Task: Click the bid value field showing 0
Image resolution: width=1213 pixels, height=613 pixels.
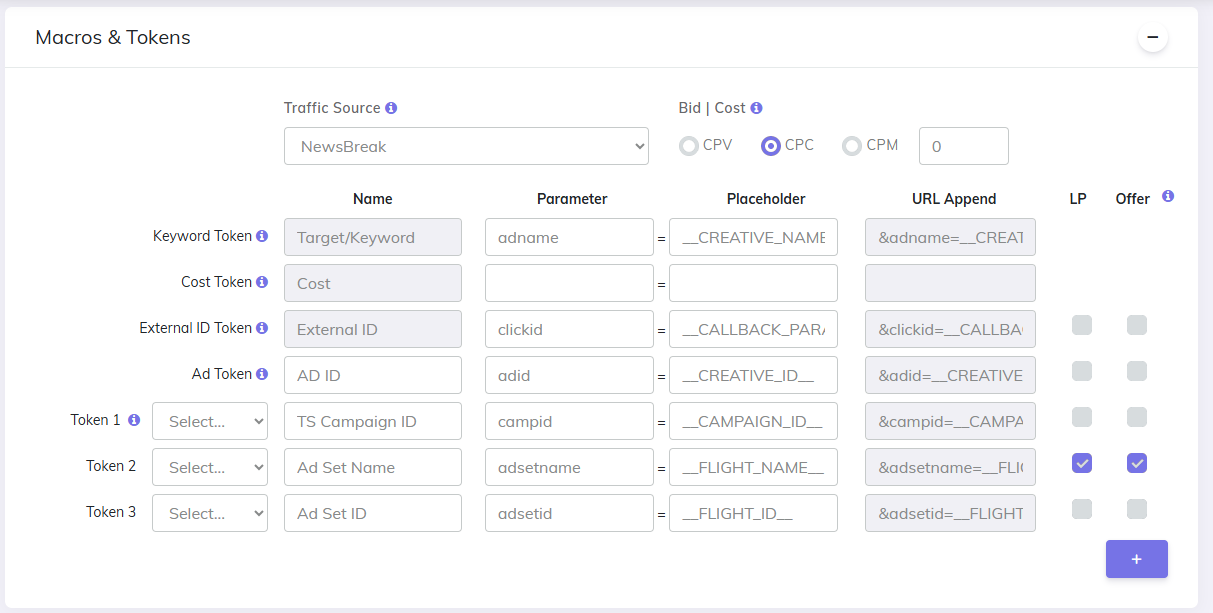Action: point(963,145)
